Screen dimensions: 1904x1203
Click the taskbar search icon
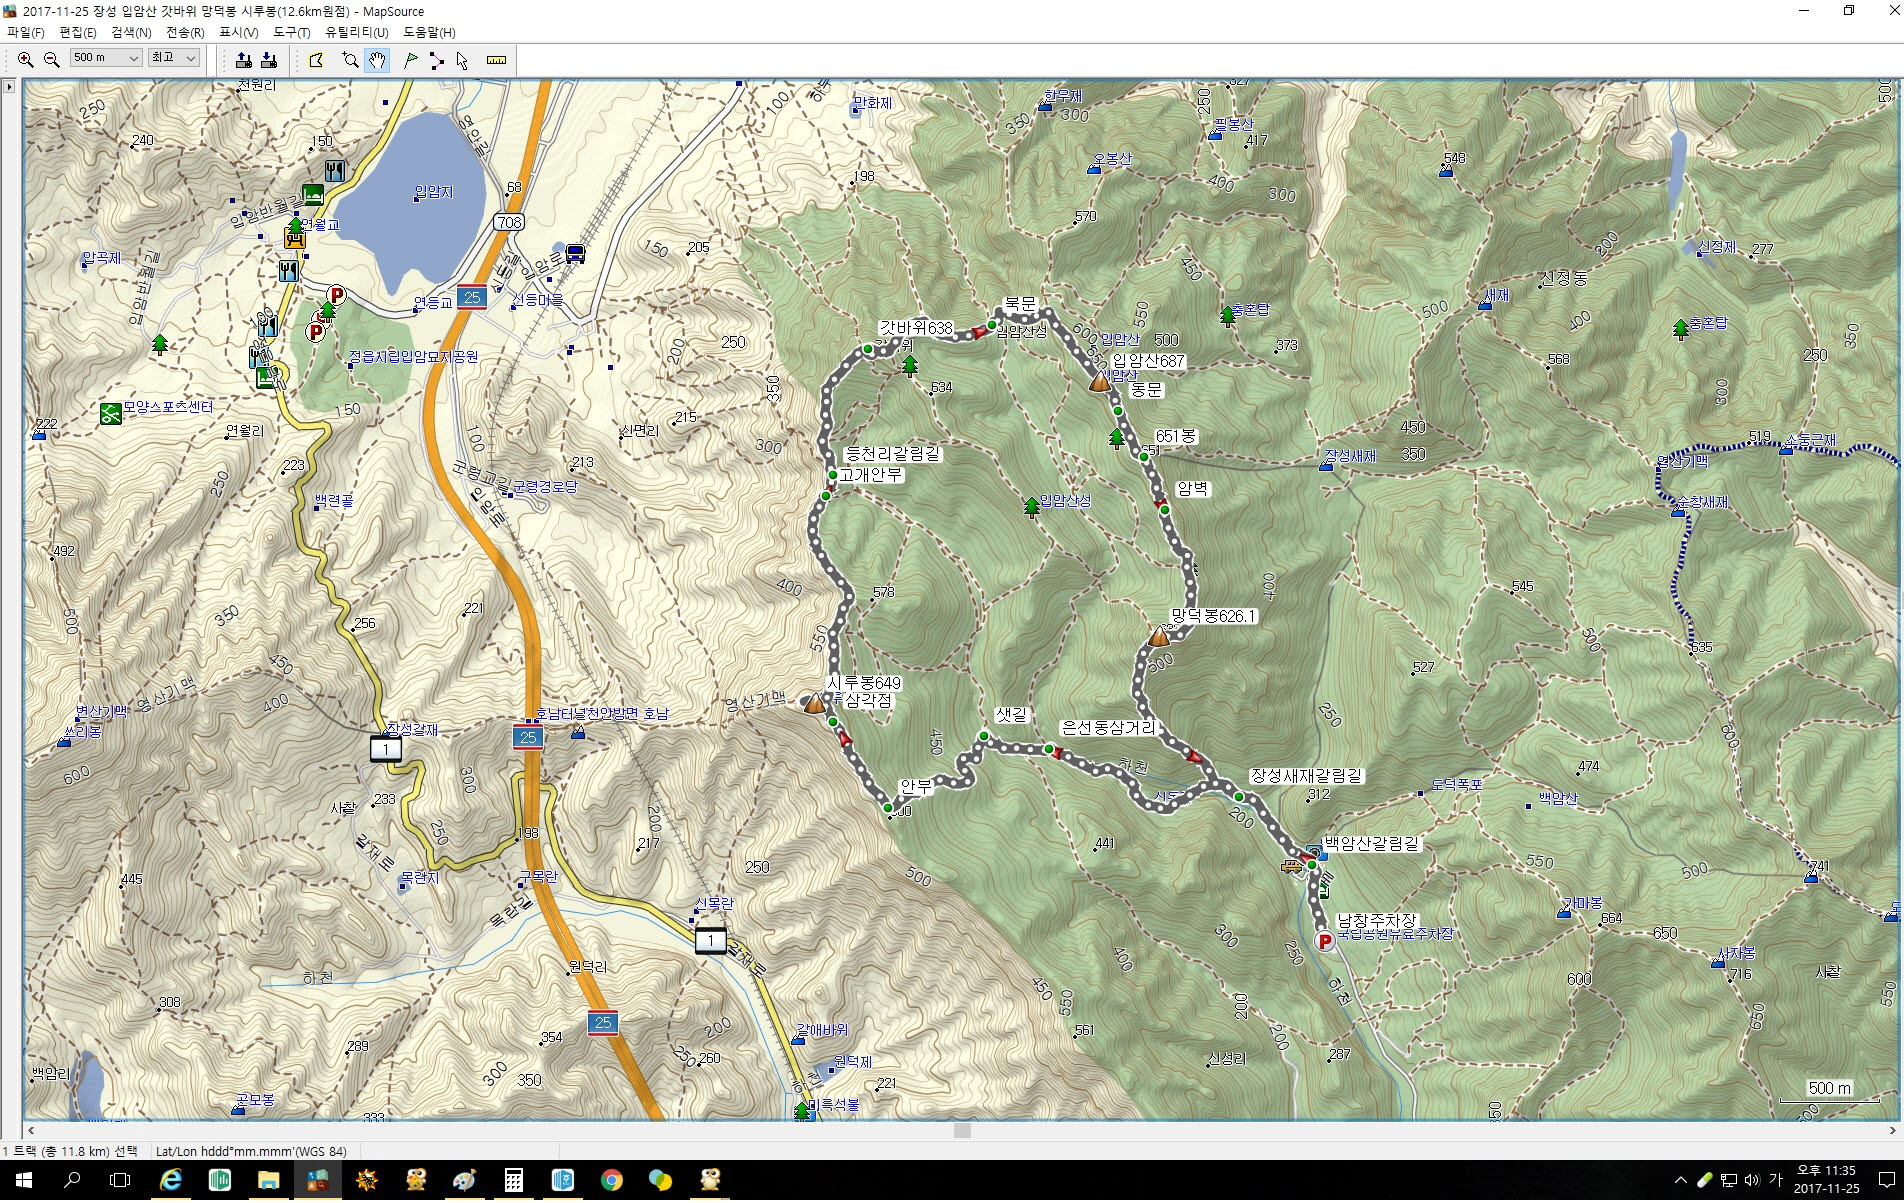click(x=72, y=1180)
